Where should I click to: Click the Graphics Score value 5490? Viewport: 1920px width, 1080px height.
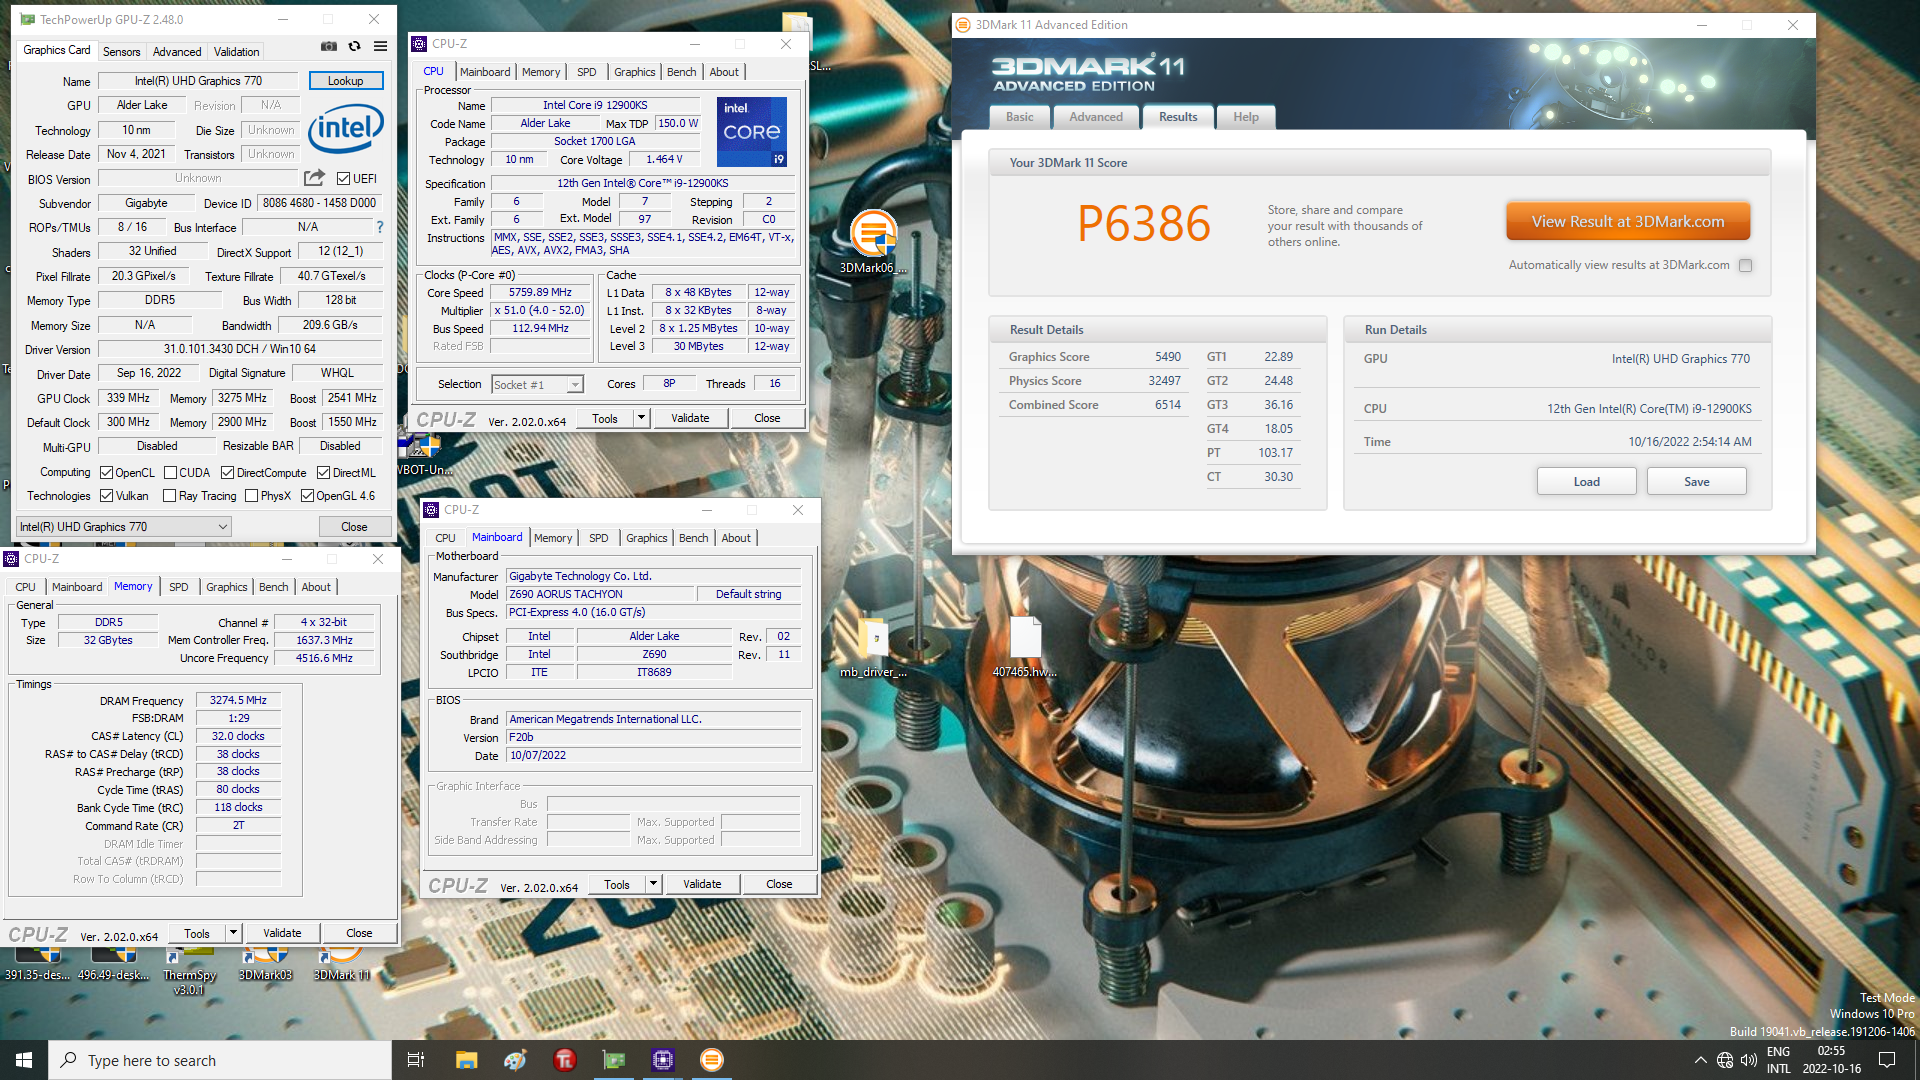[1167, 357]
